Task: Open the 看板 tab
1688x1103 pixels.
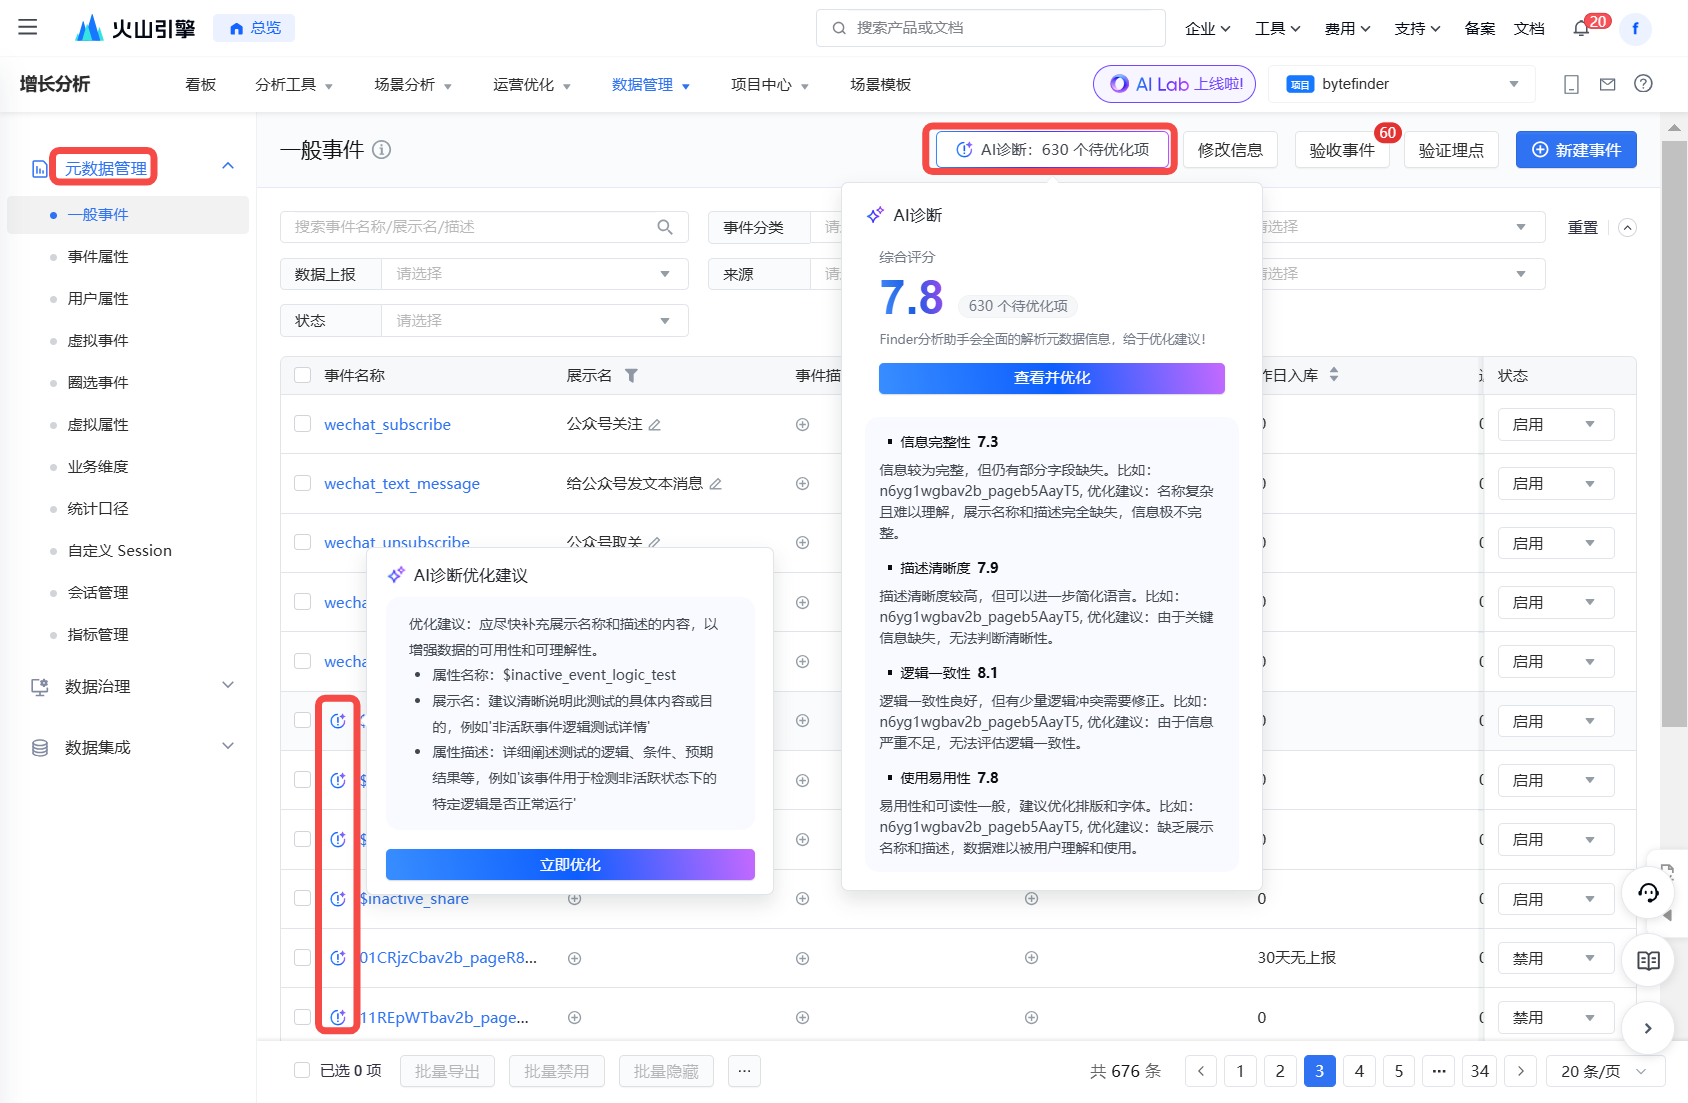Action: [x=201, y=85]
